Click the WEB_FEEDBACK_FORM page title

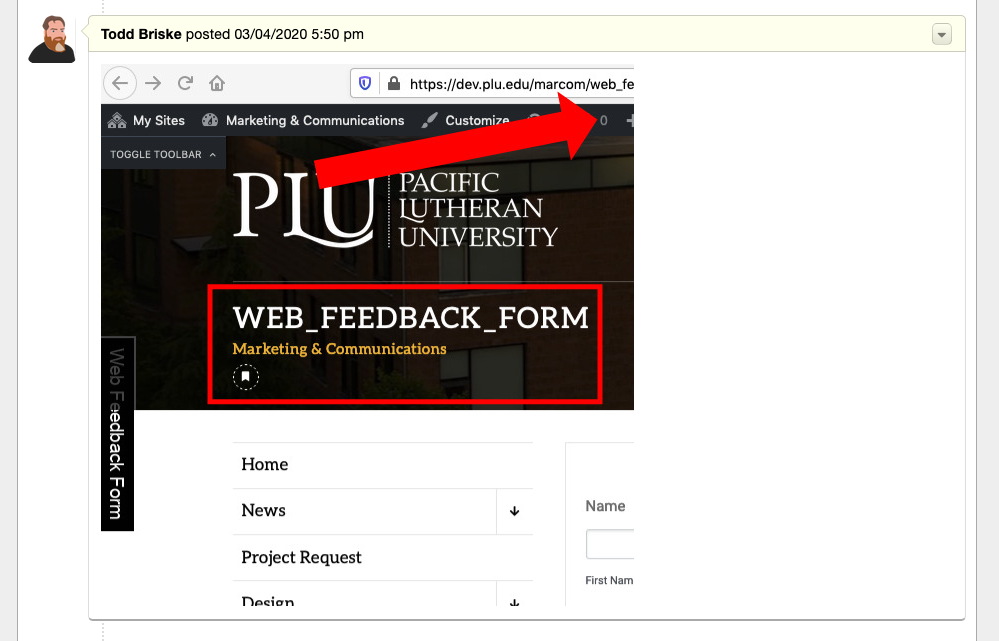point(411,317)
